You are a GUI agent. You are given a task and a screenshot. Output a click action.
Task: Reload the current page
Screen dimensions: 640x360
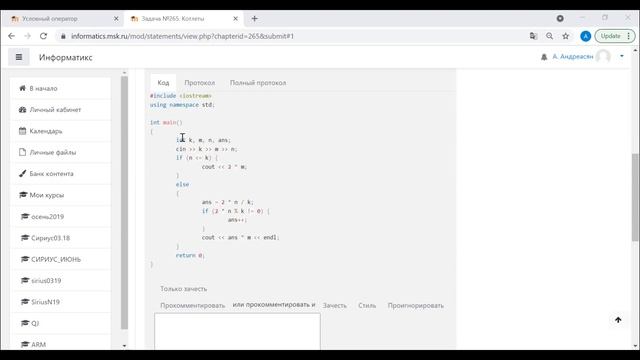[x=43, y=36]
